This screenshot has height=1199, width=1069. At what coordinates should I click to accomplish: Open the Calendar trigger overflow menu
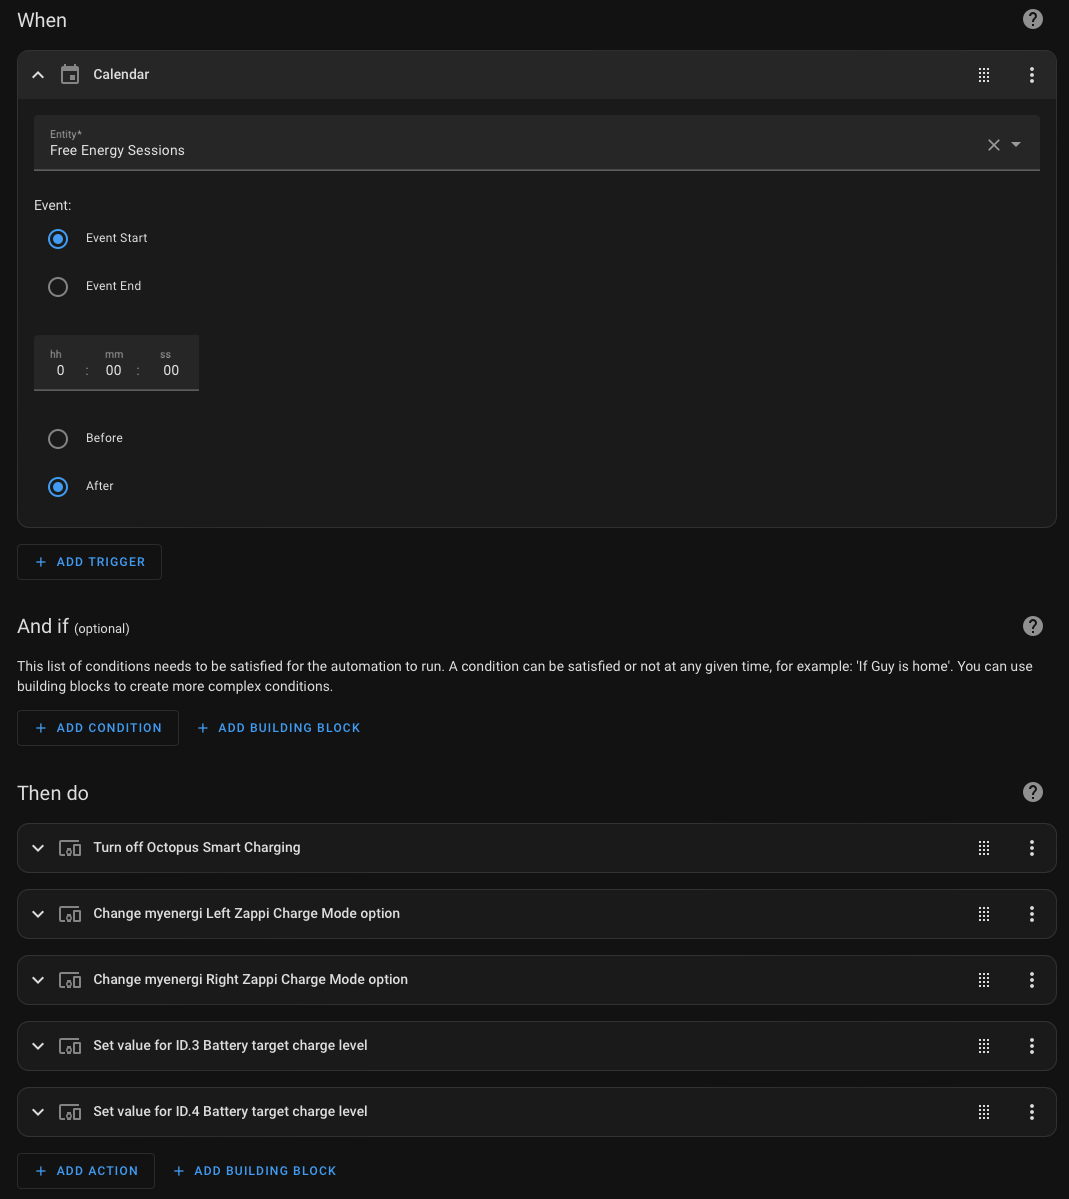point(1032,75)
